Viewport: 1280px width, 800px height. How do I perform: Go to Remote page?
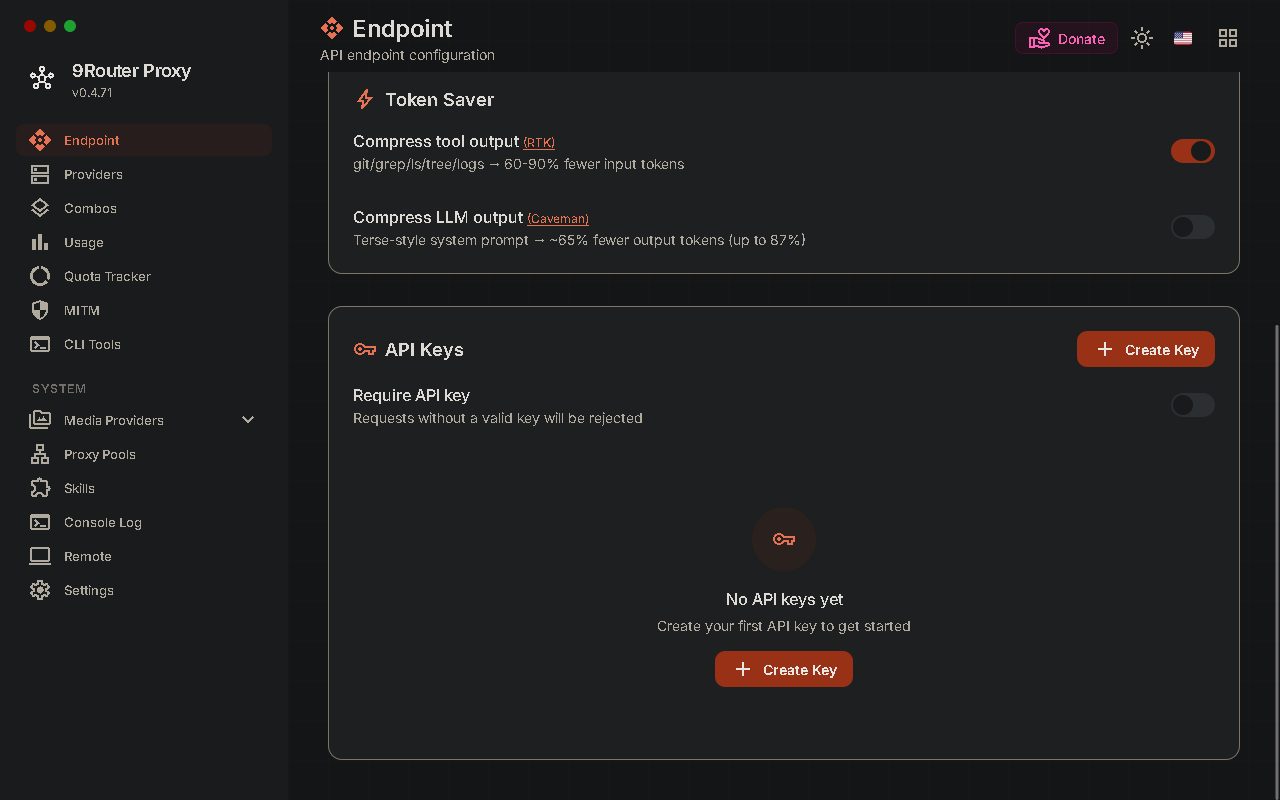pos(144,556)
